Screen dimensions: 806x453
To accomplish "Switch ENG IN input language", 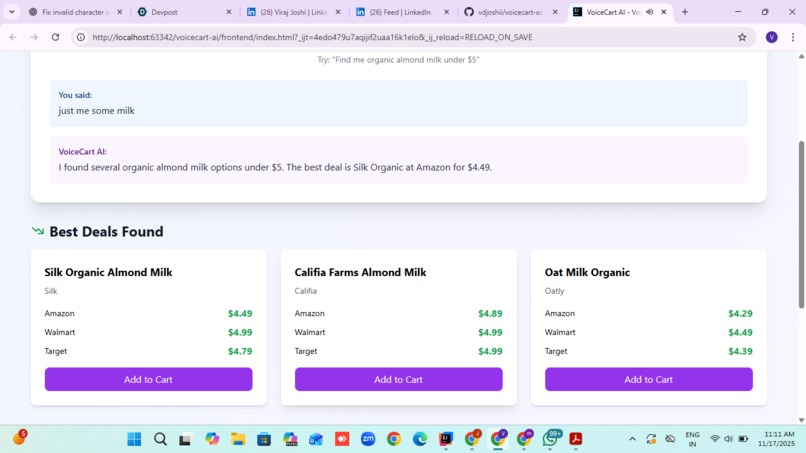I will coord(692,439).
